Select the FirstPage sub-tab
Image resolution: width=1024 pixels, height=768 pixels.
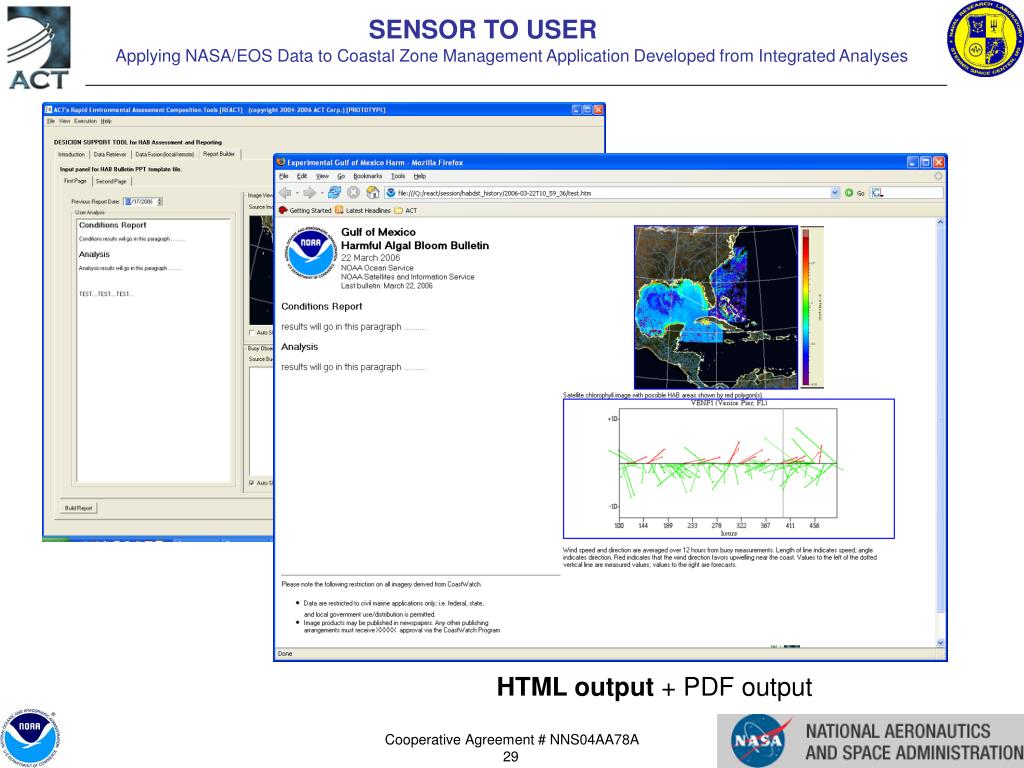(75, 181)
